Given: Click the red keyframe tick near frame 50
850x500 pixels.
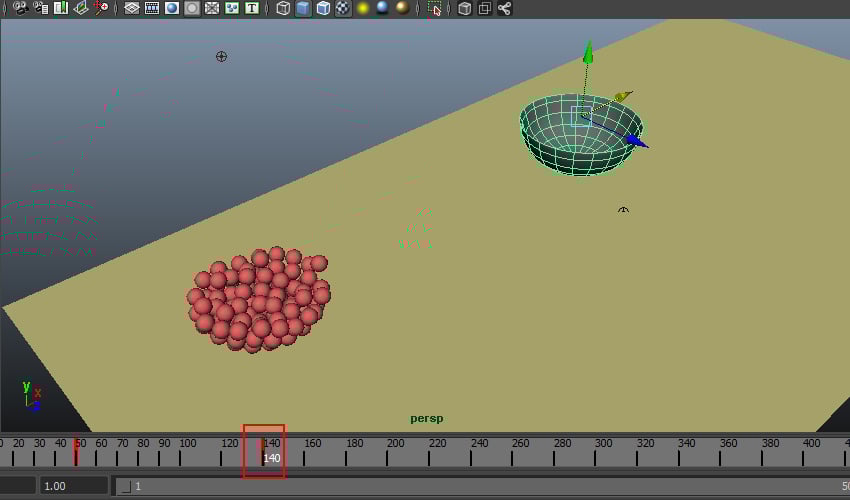Looking at the screenshot, I should [76, 451].
